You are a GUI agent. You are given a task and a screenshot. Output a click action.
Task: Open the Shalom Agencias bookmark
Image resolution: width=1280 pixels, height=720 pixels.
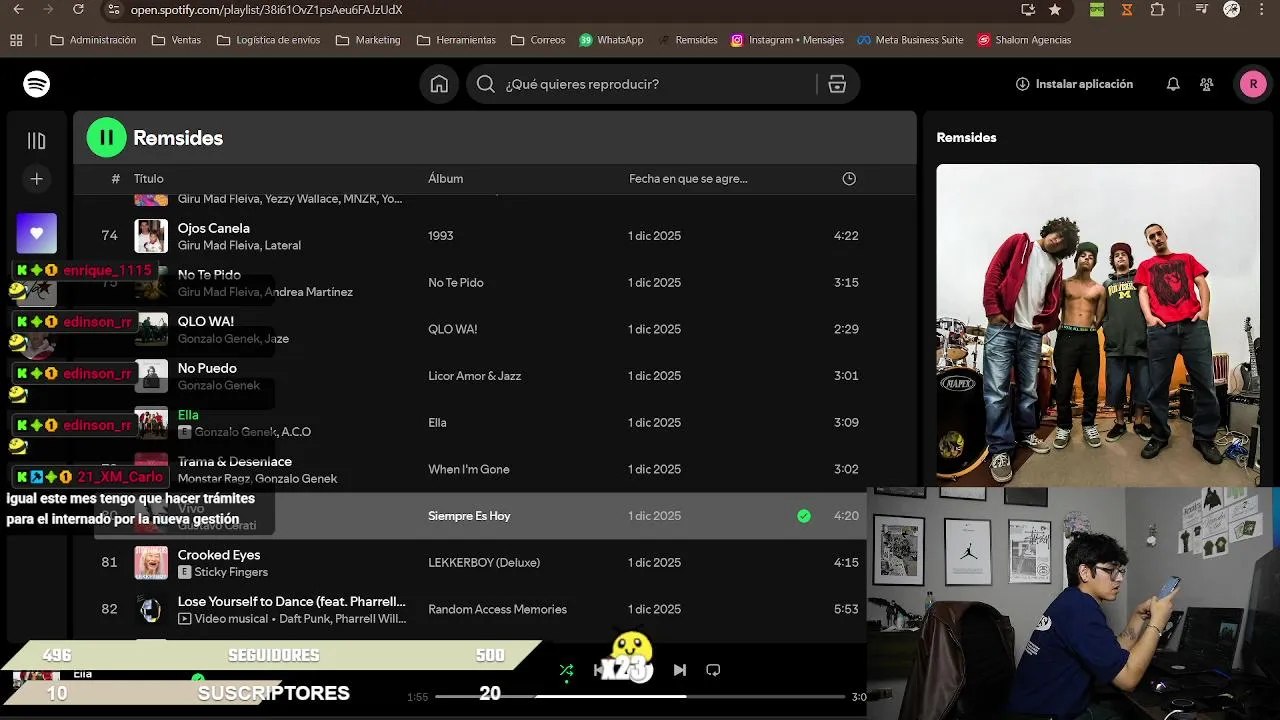[1024, 40]
